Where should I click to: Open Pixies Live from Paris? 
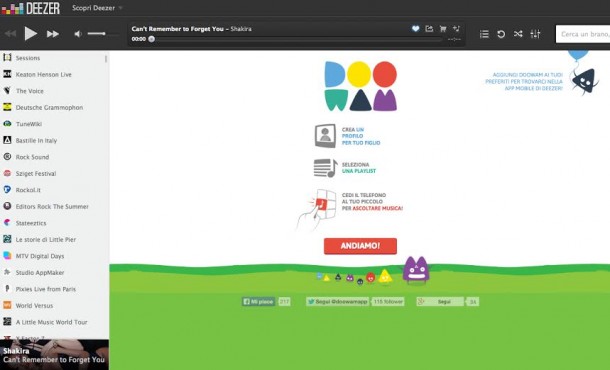point(46,289)
